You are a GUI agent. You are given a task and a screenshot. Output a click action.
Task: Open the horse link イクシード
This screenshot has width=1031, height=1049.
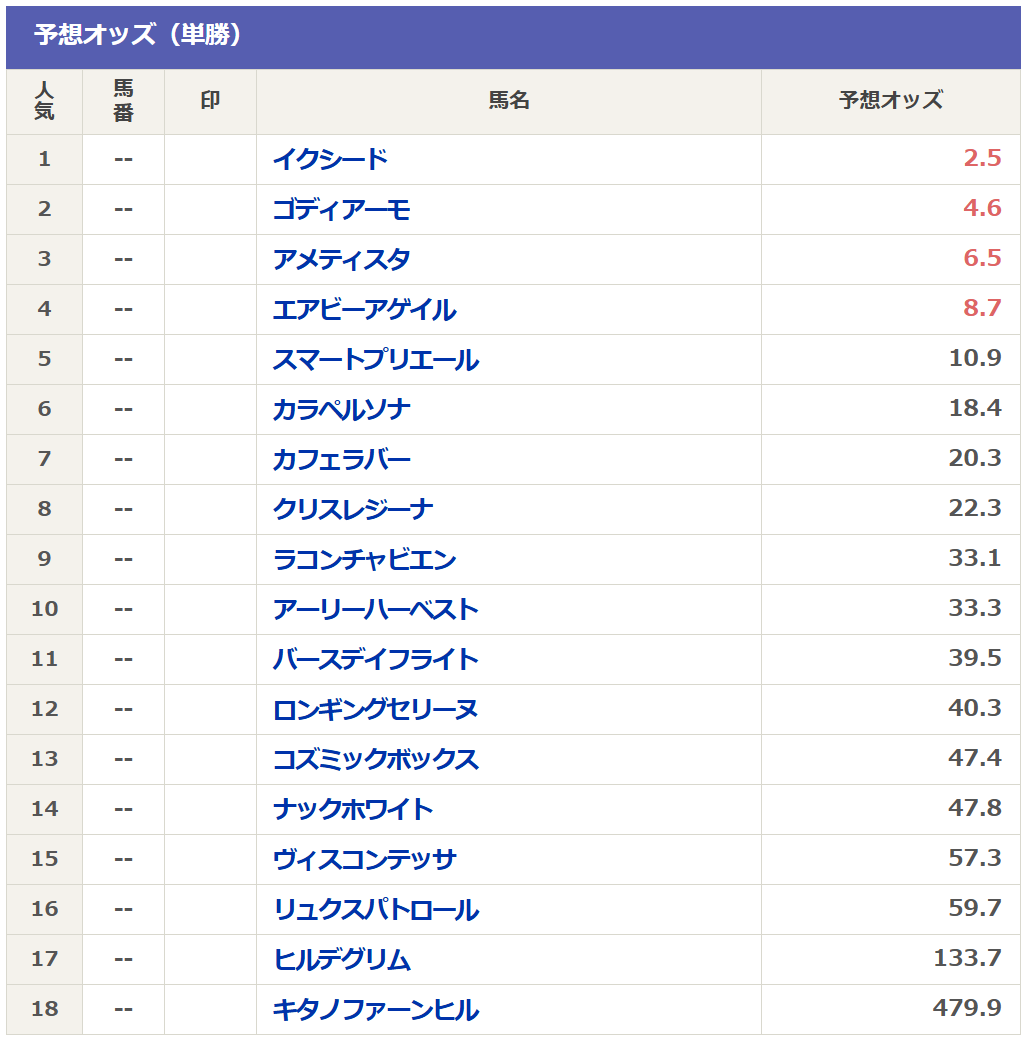(x=330, y=159)
